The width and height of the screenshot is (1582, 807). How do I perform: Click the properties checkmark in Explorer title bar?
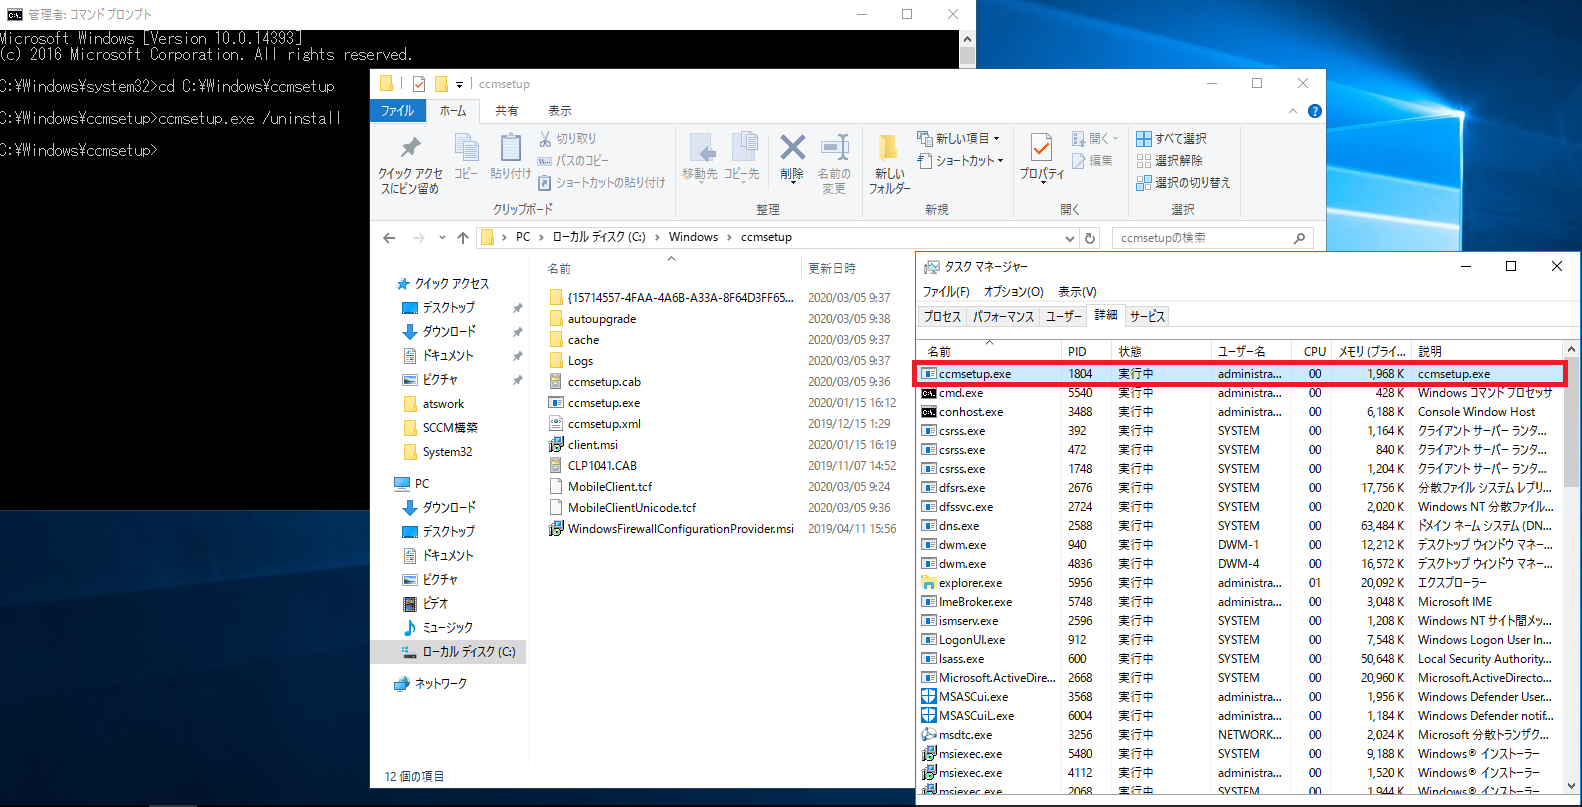(418, 84)
